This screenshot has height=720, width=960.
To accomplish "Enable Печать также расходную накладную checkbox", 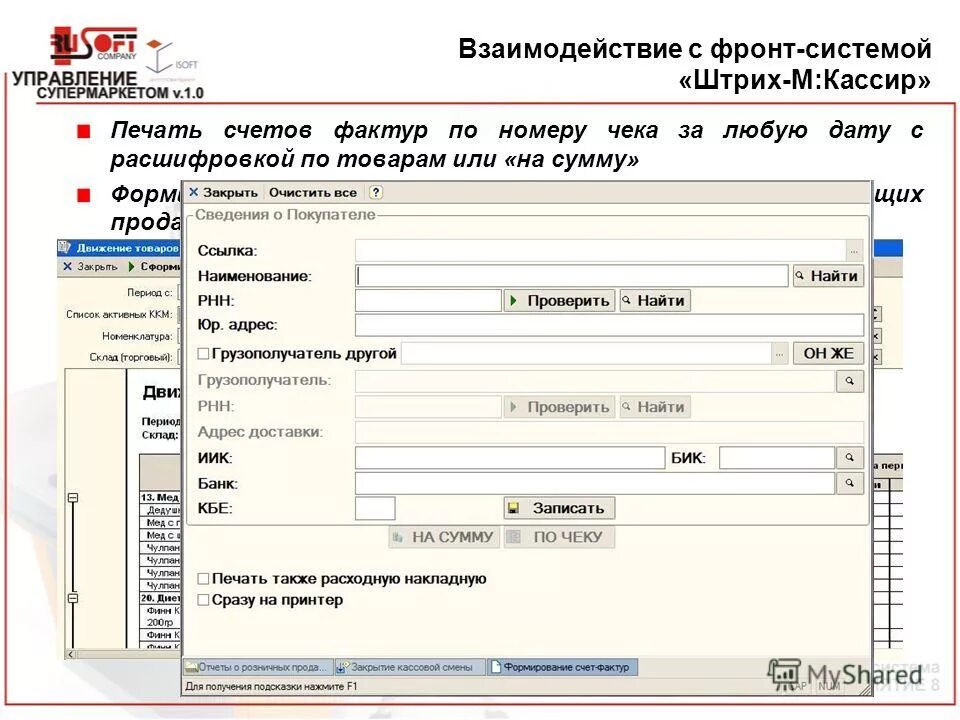I will click(x=204, y=577).
